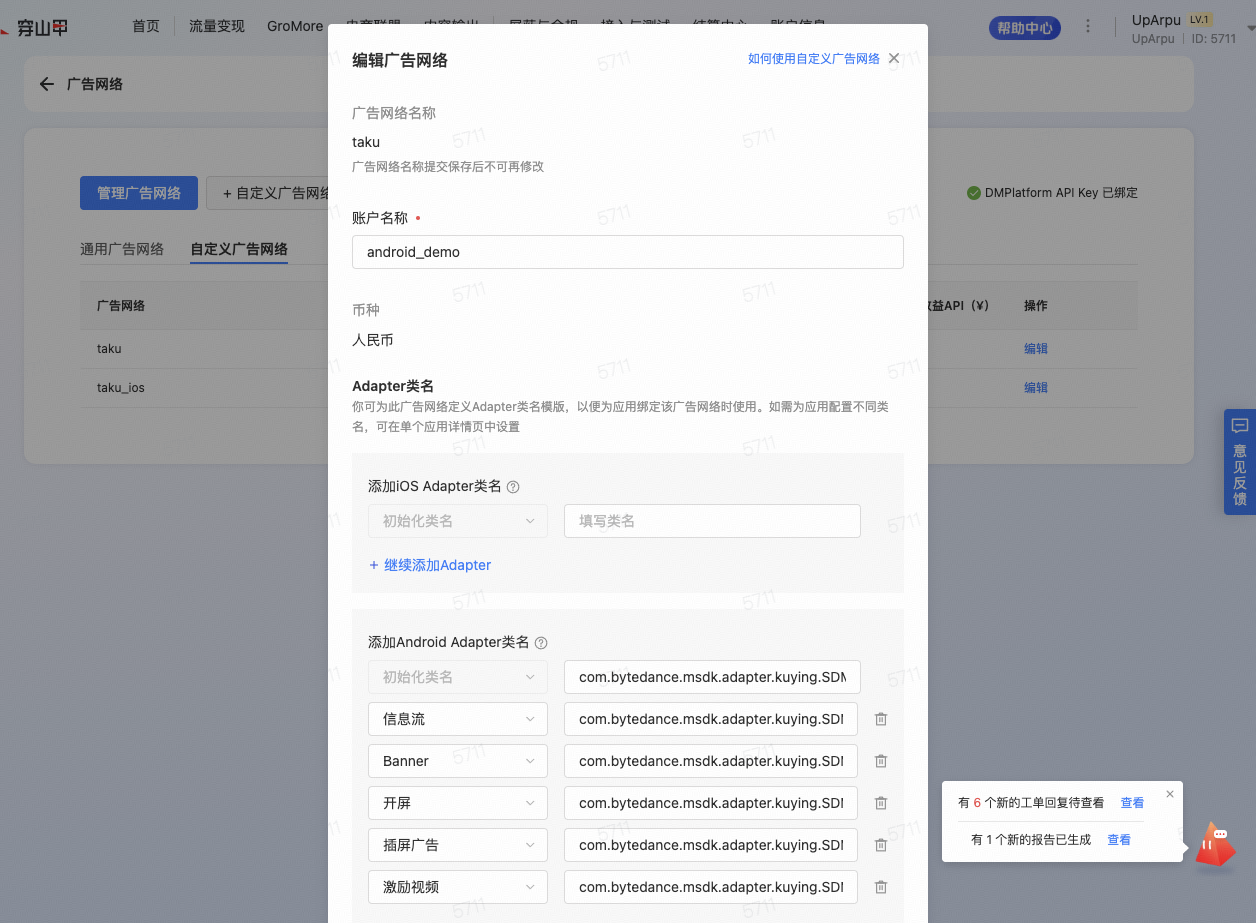Screen dimensions: 1256x923
Task: Select the taku_ios network name cell
Action: click(121, 387)
